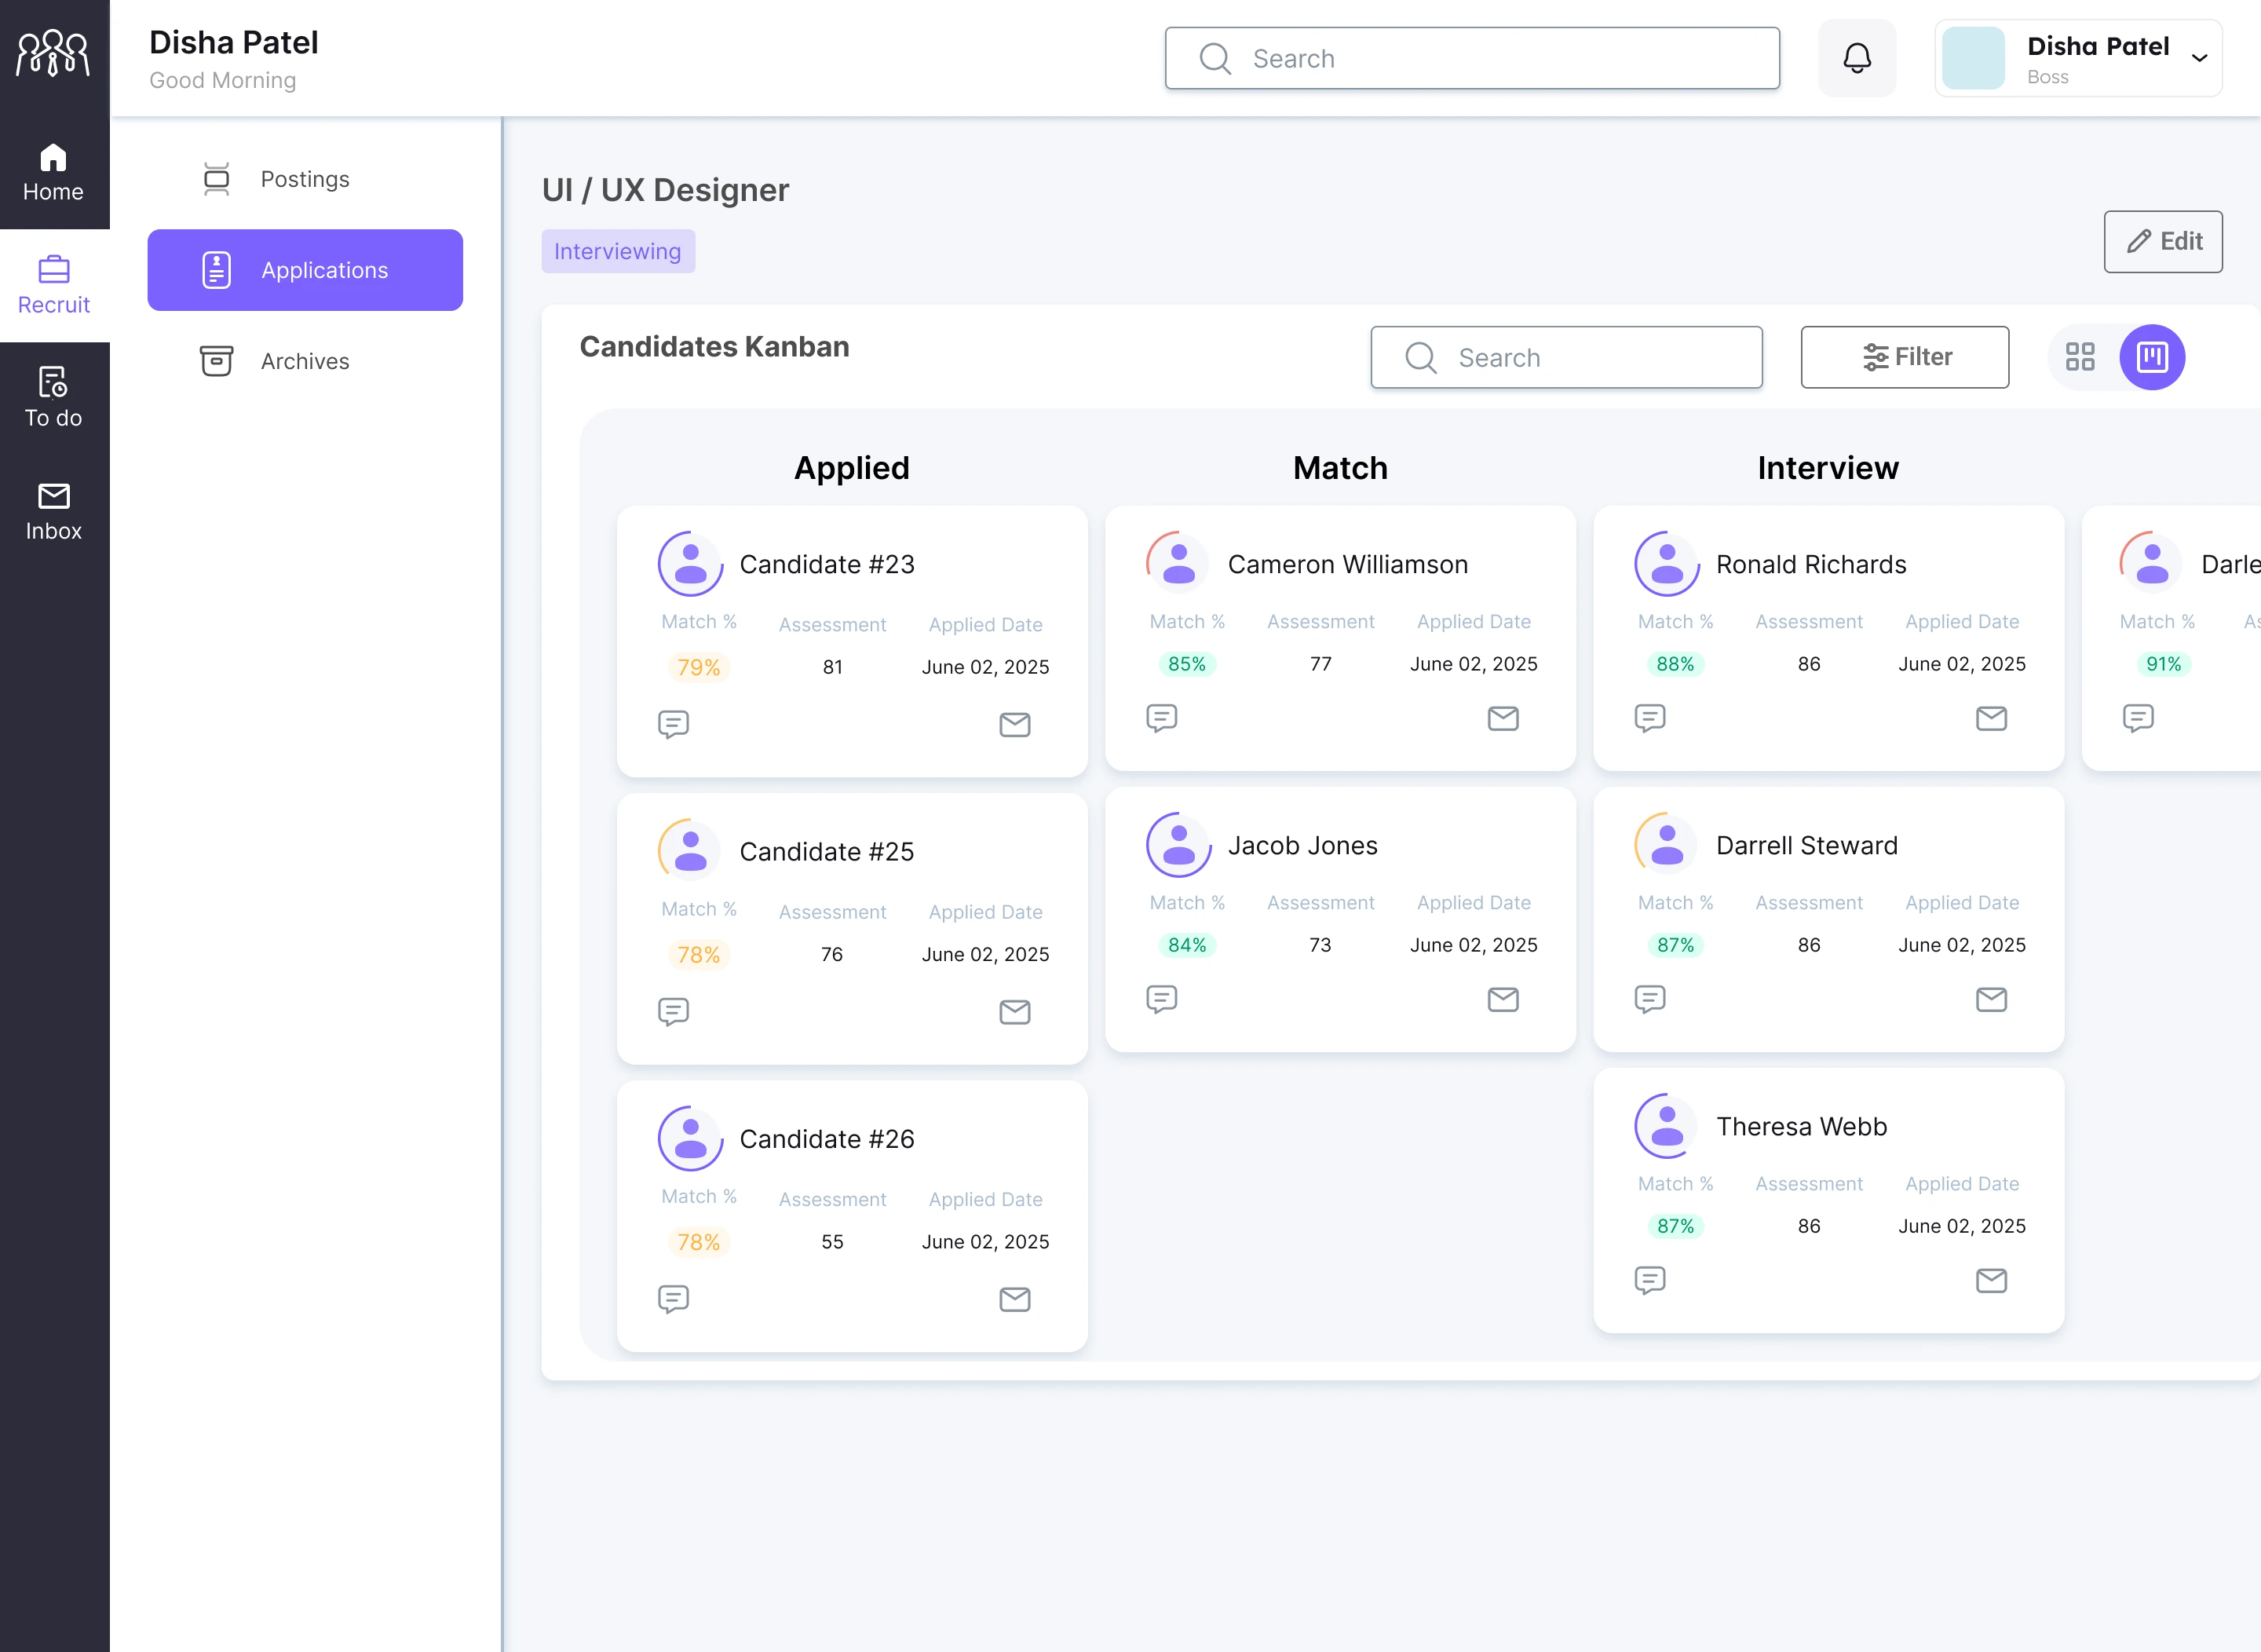Go to the Archives section
The width and height of the screenshot is (2261, 1652).
(305, 361)
